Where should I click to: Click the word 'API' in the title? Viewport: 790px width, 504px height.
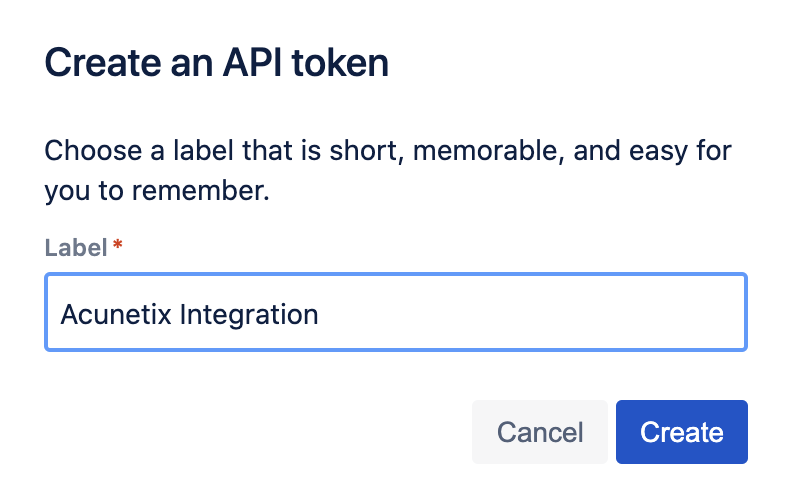pyautogui.click(x=252, y=63)
